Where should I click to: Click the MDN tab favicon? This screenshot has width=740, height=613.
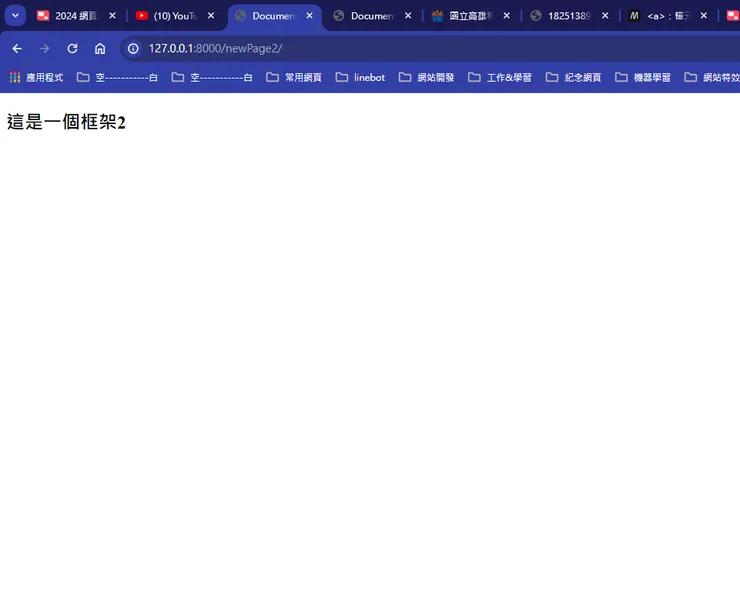tap(634, 16)
